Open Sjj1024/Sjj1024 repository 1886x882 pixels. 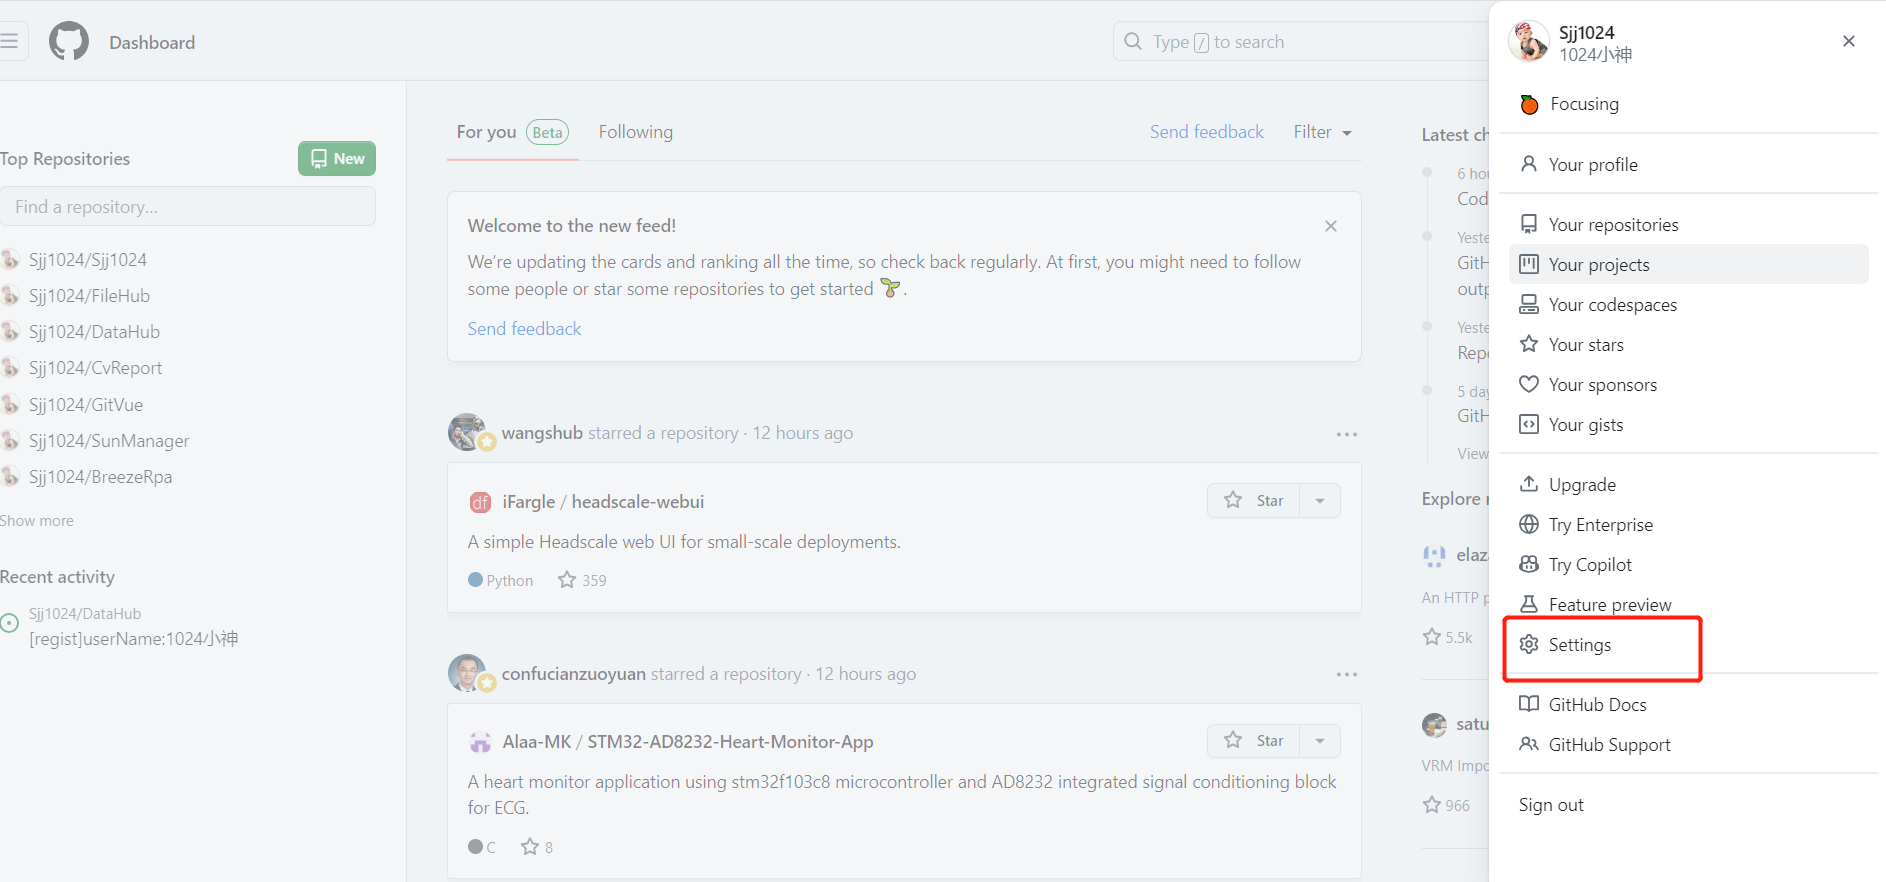tap(88, 260)
